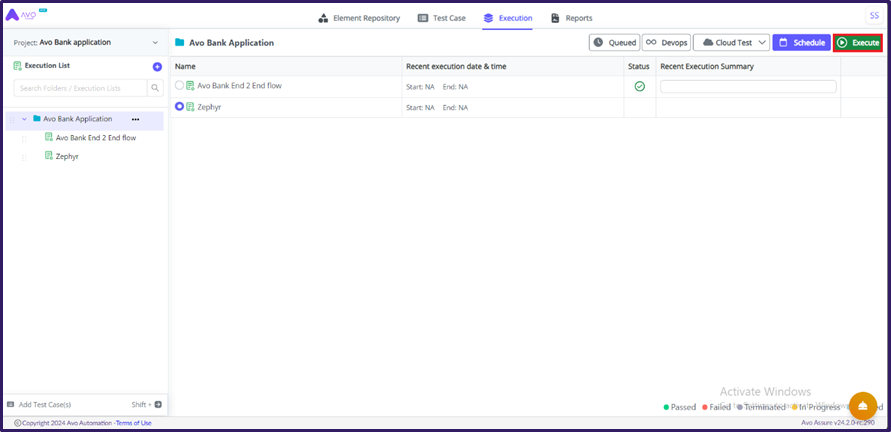Click the drag handle beside Zephyr in sidebar
891x432 pixels.
(24, 157)
